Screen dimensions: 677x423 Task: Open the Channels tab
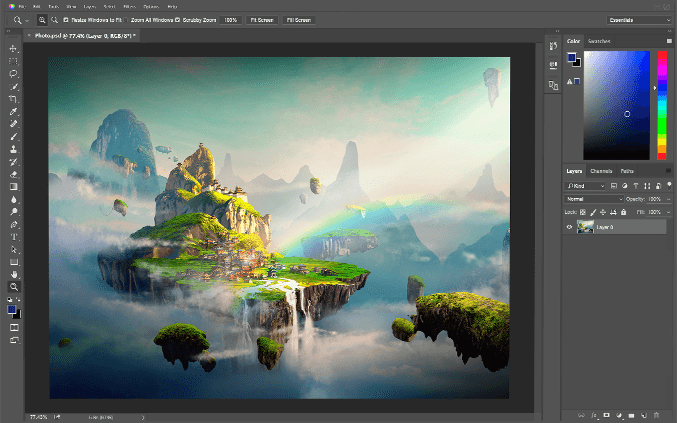coord(600,171)
